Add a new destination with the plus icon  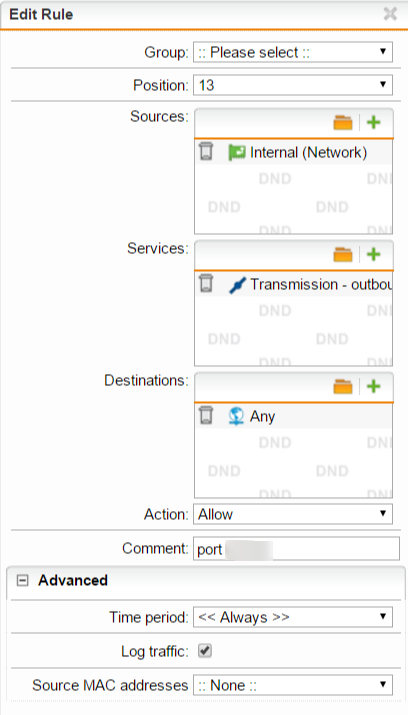tap(374, 386)
